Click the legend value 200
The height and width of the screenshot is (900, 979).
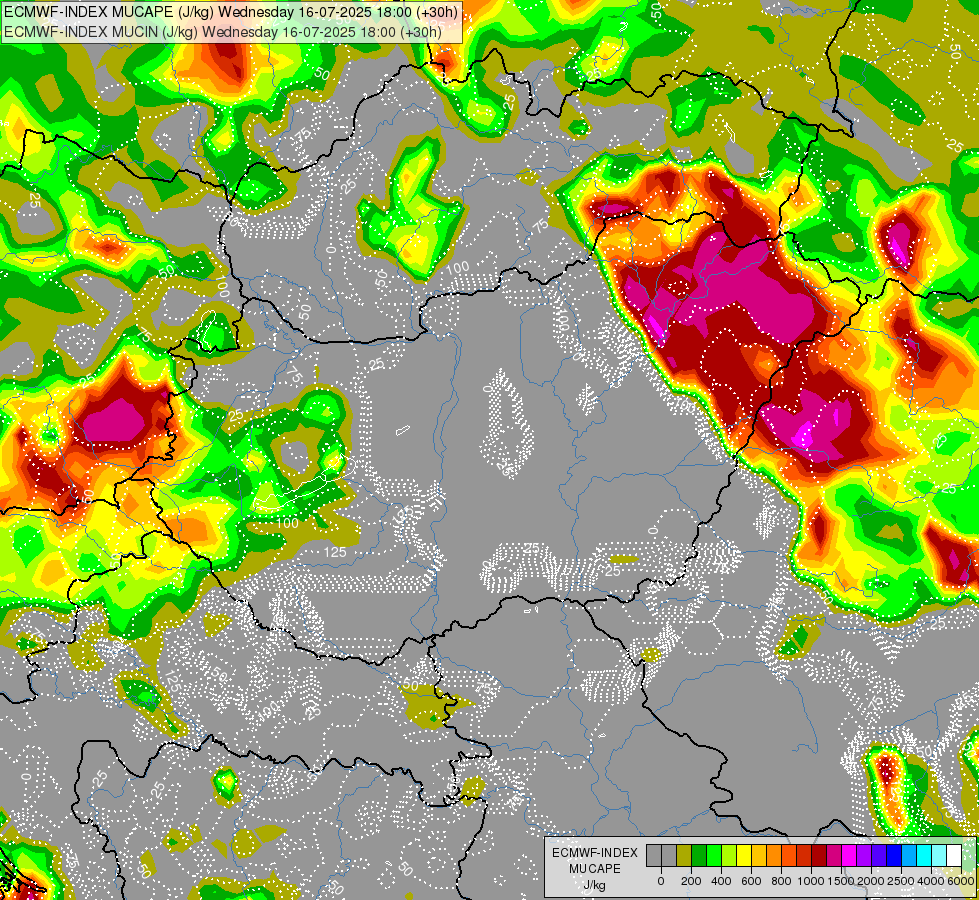point(691,881)
